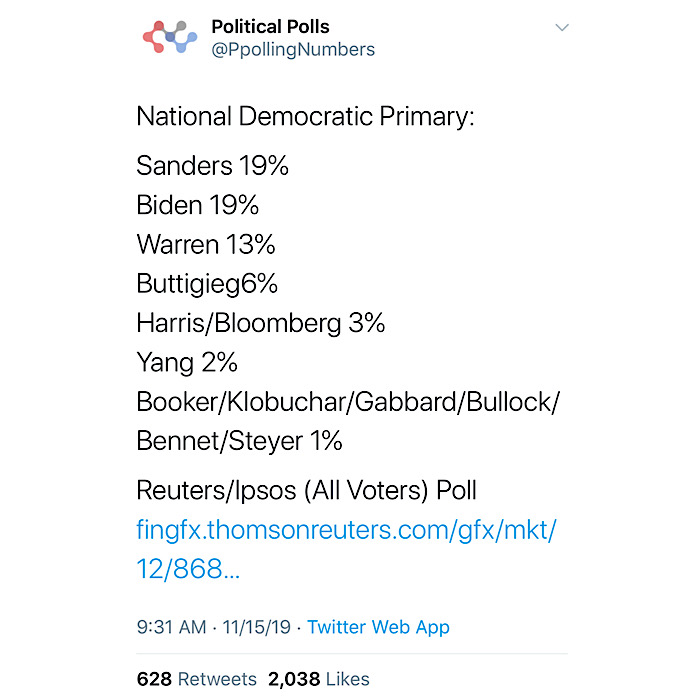
Task: Click the 9:31 AM timestamp
Action: (x=171, y=627)
